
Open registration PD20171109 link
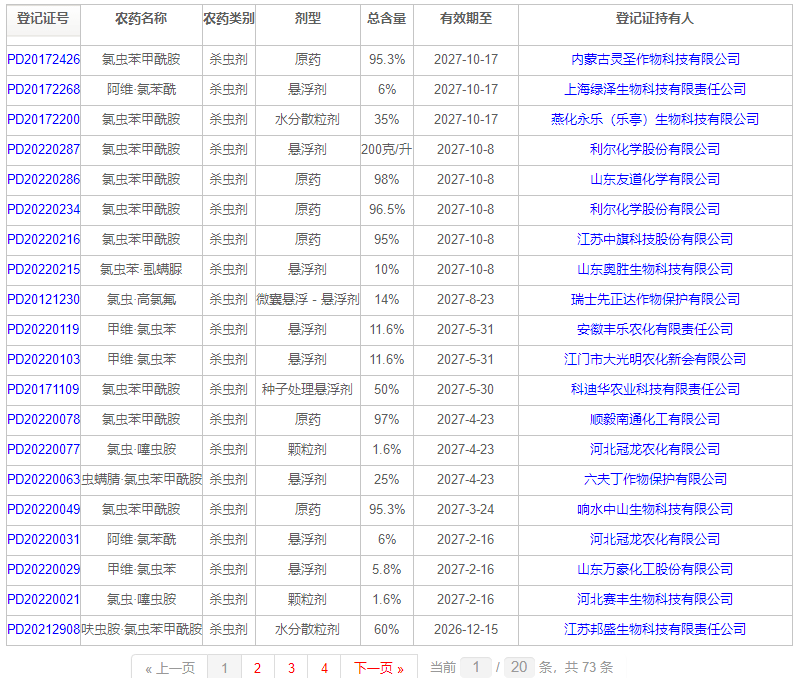[x=44, y=390]
